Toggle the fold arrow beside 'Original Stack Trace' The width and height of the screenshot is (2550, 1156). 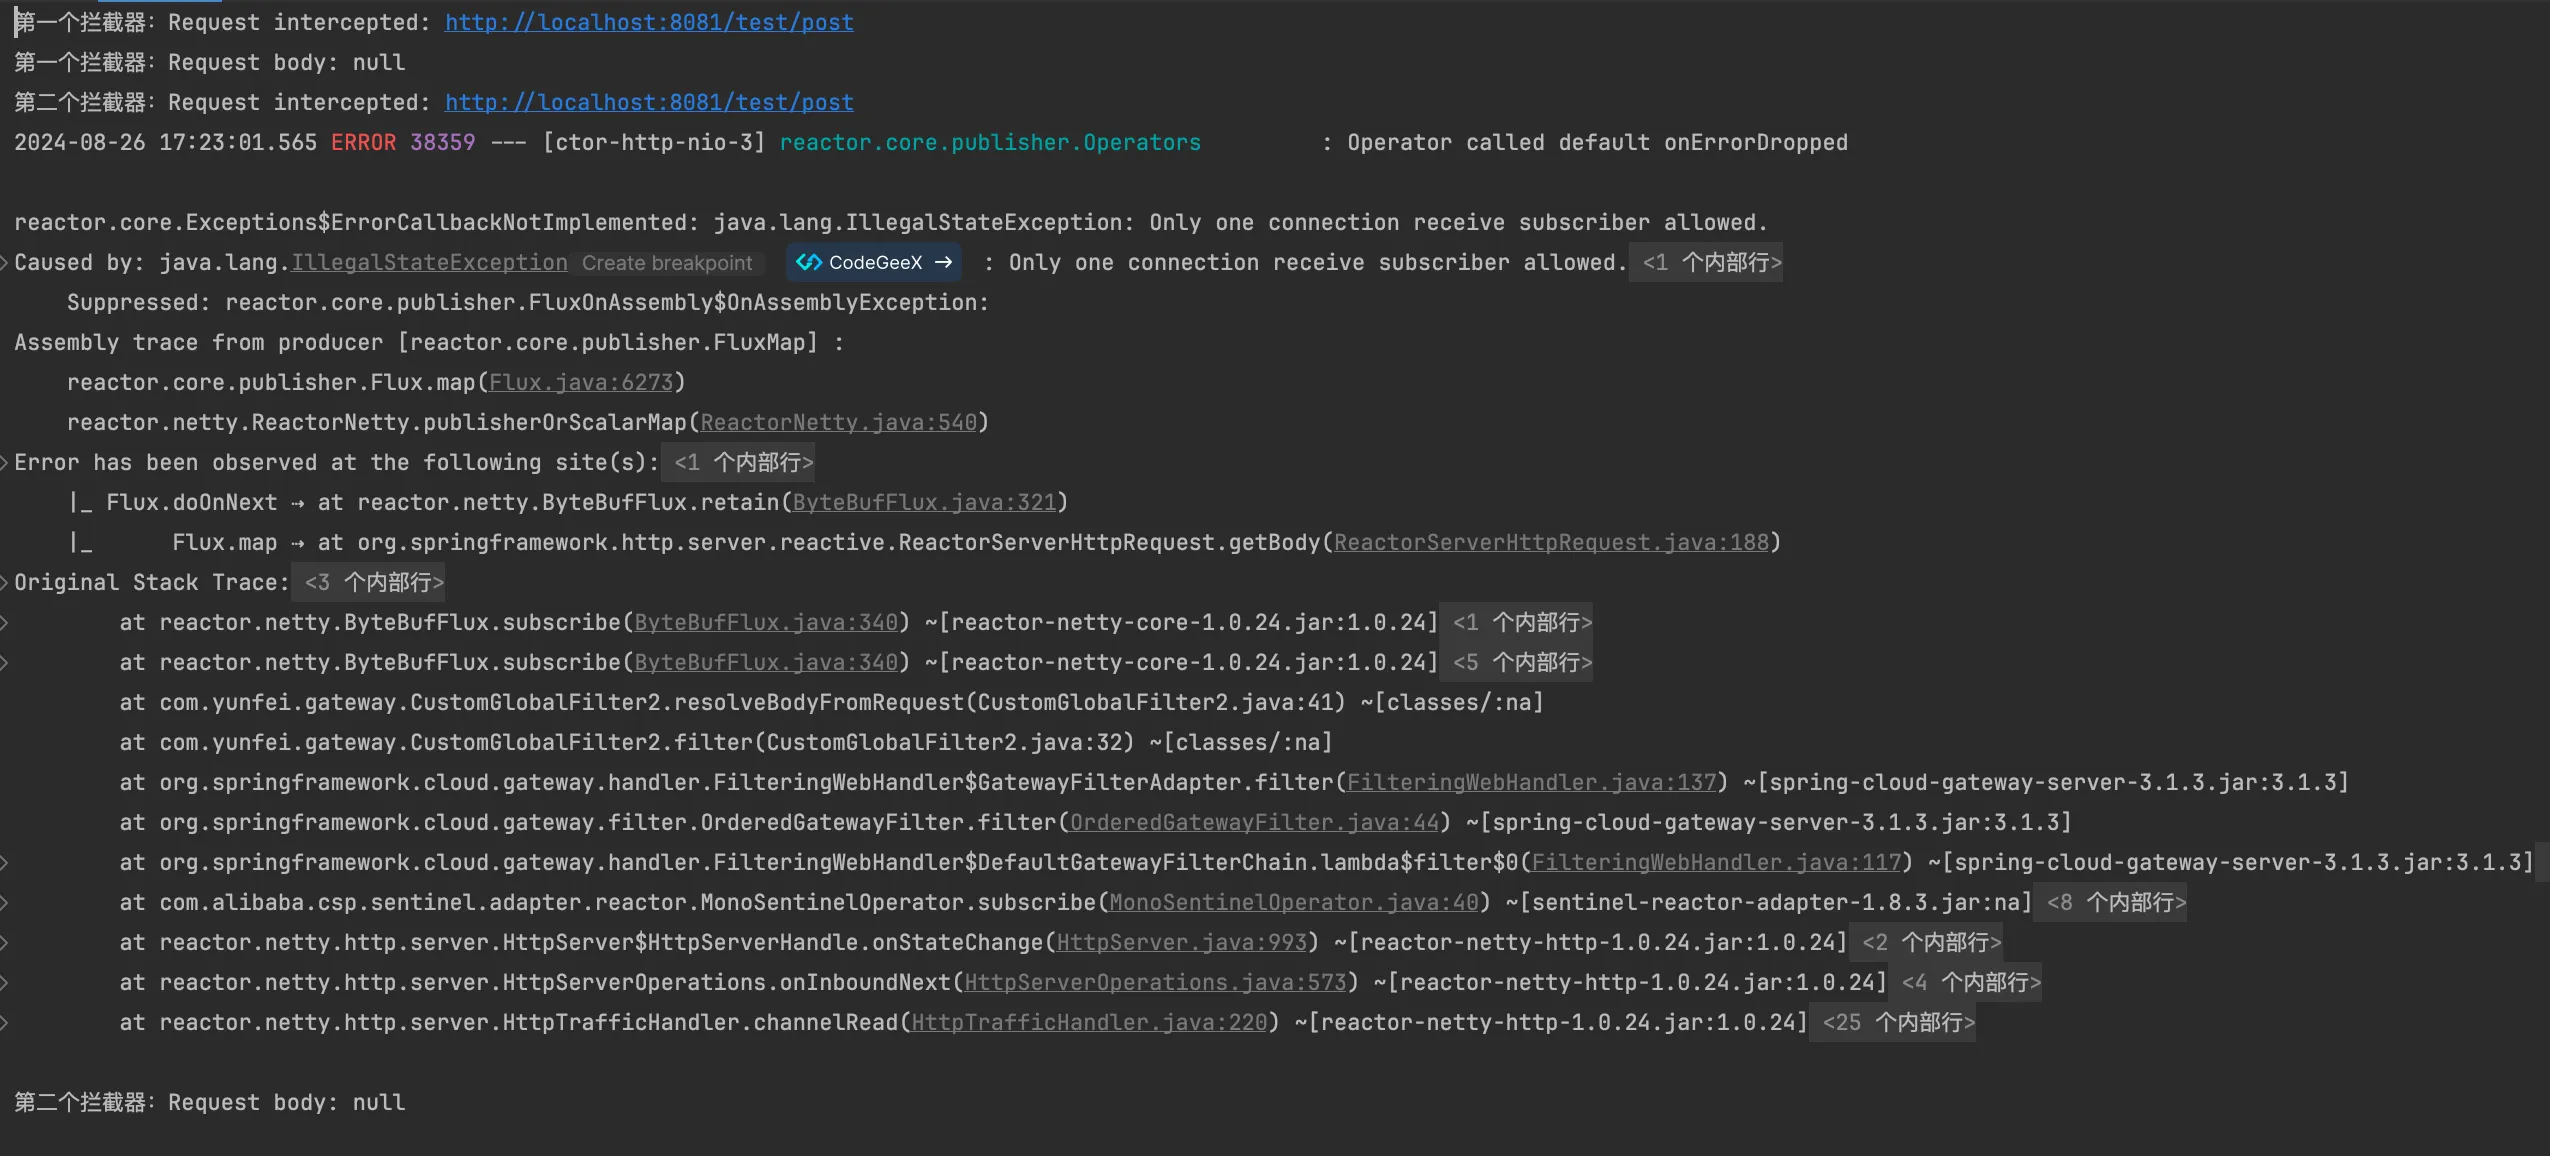coord(5,582)
